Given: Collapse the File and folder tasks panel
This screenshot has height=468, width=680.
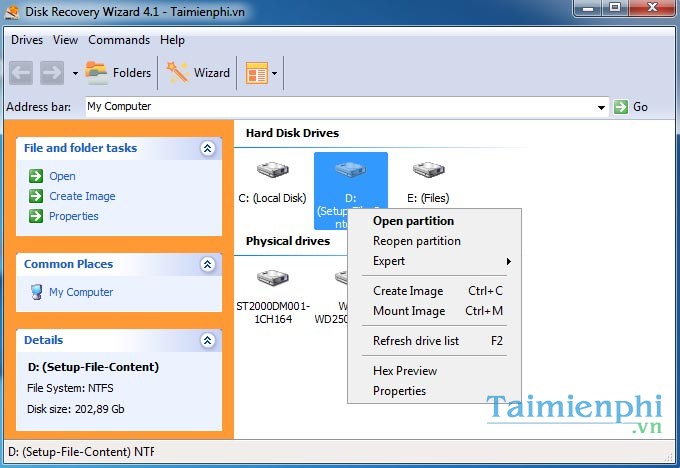Looking at the screenshot, I should 208,148.
